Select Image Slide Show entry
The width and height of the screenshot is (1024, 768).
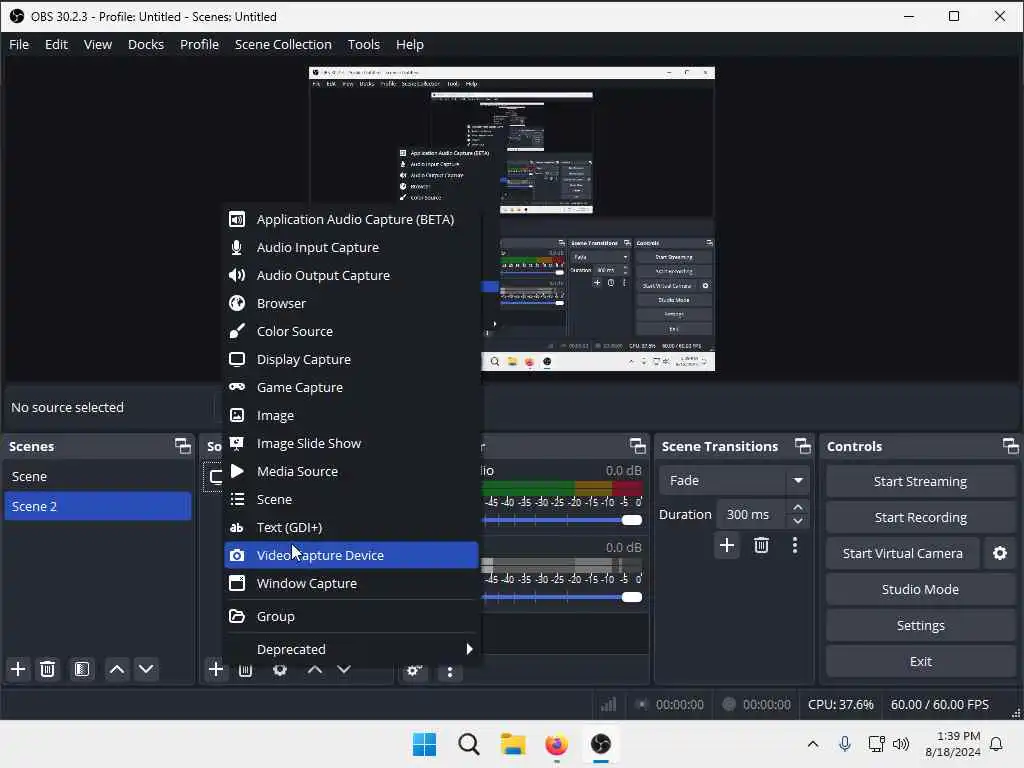[x=351, y=443]
